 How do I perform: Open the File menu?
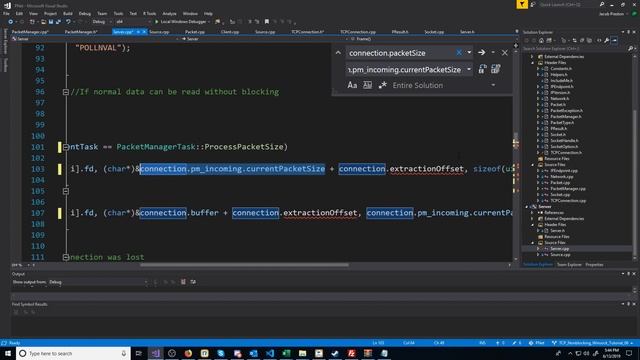point(6,13)
